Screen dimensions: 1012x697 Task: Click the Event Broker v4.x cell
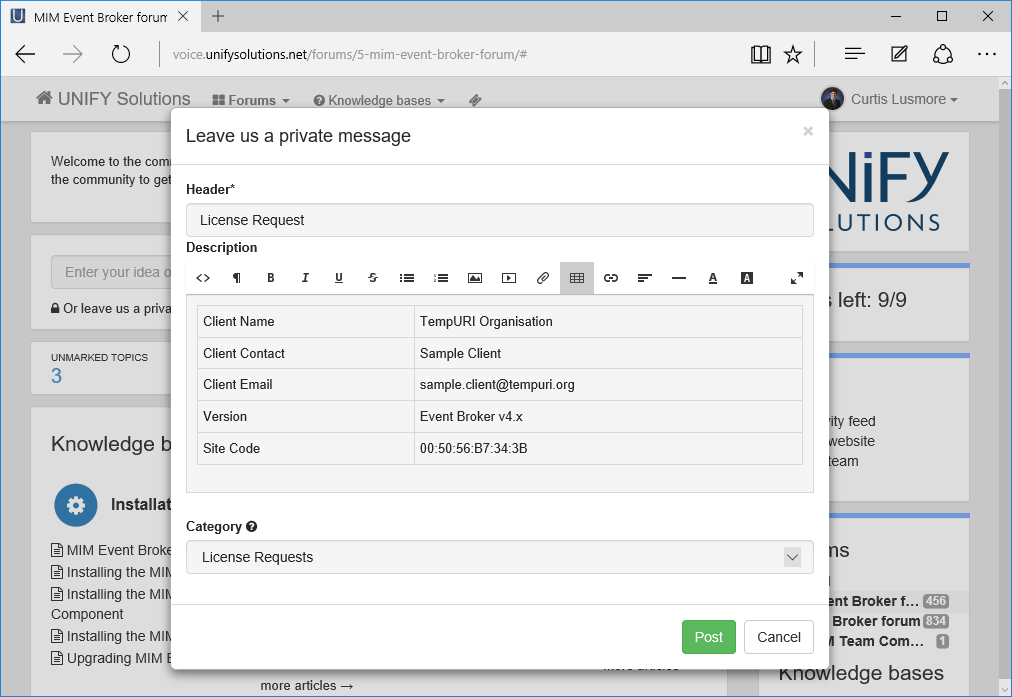point(608,416)
